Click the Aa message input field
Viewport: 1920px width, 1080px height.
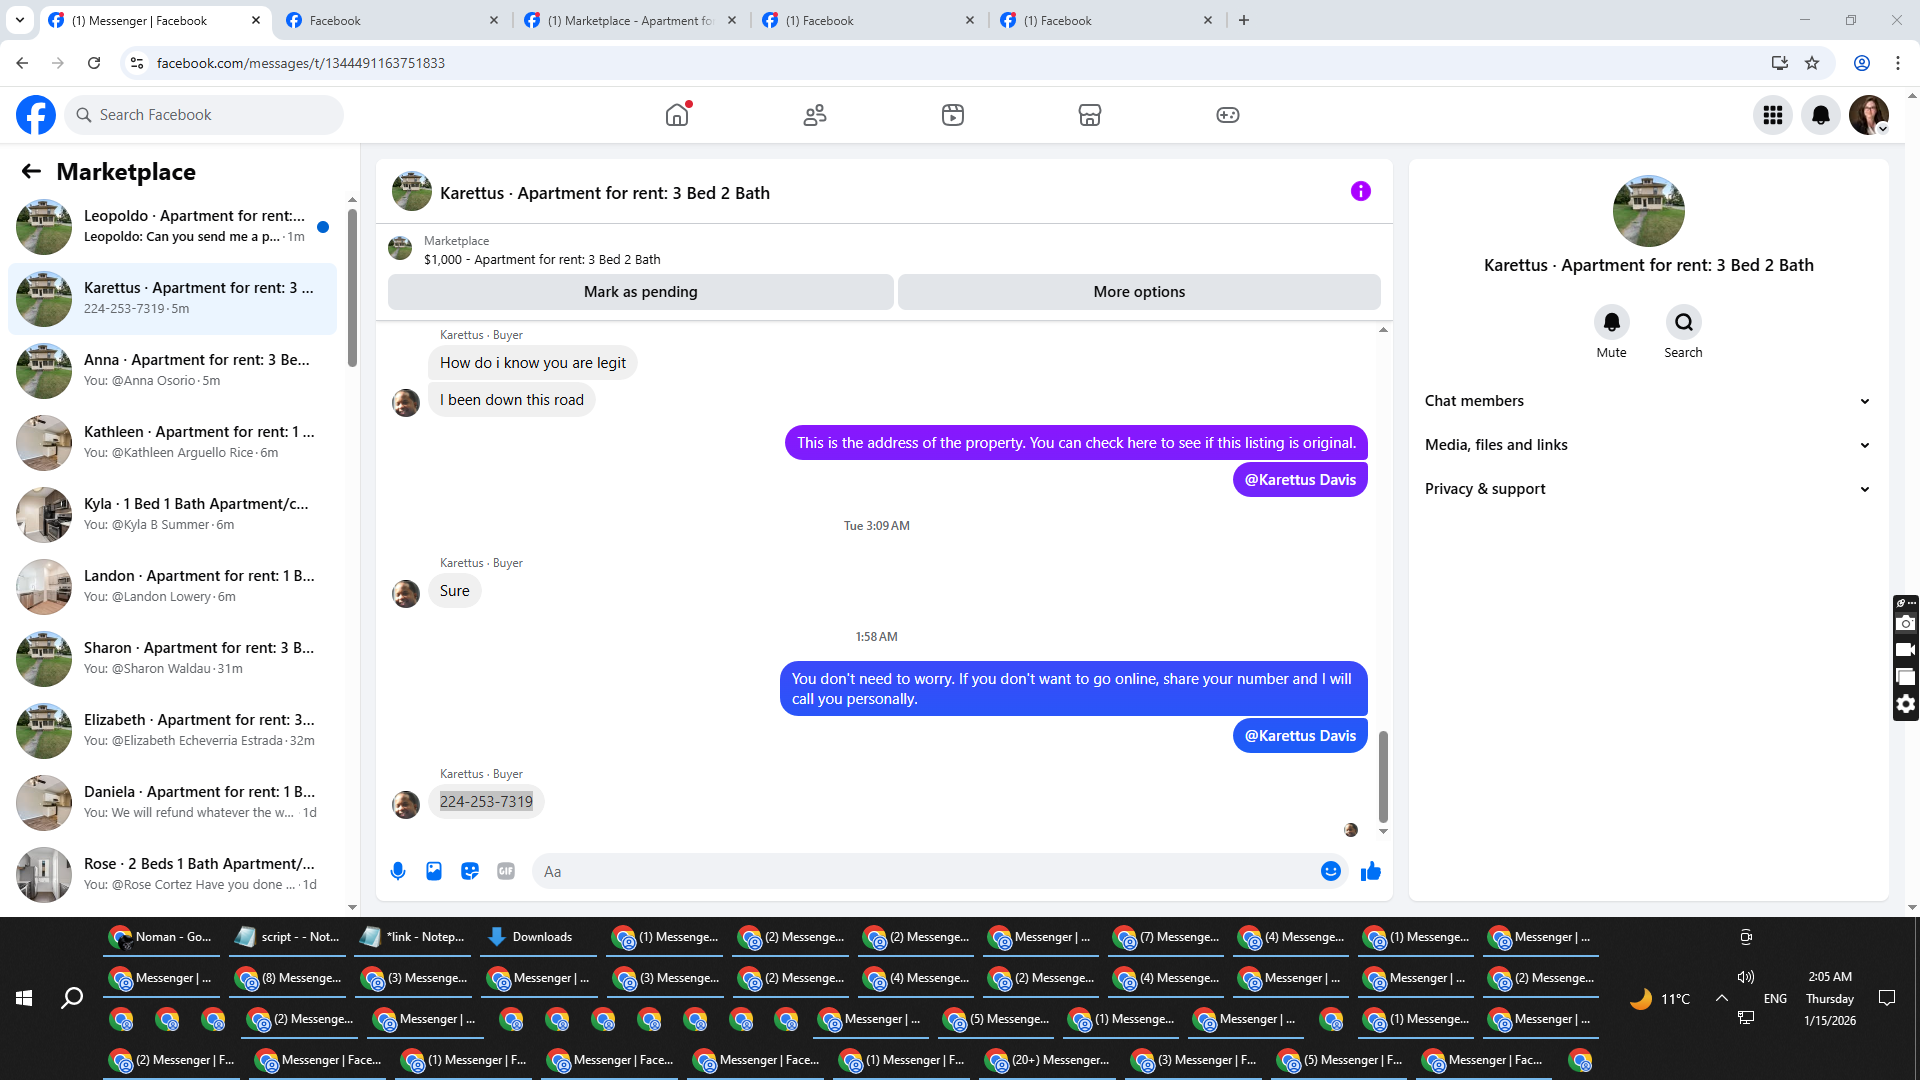pyautogui.click(x=925, y=871)
